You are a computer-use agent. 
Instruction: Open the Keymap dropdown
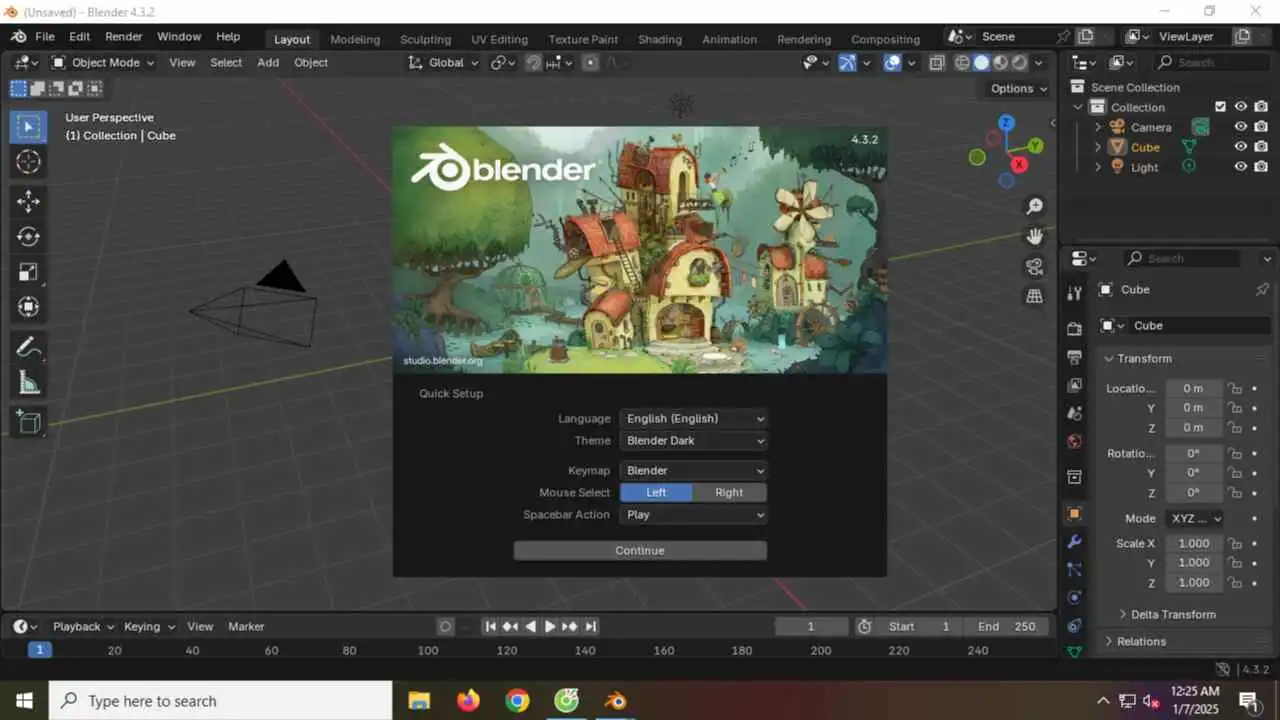(x=693, y=470)
